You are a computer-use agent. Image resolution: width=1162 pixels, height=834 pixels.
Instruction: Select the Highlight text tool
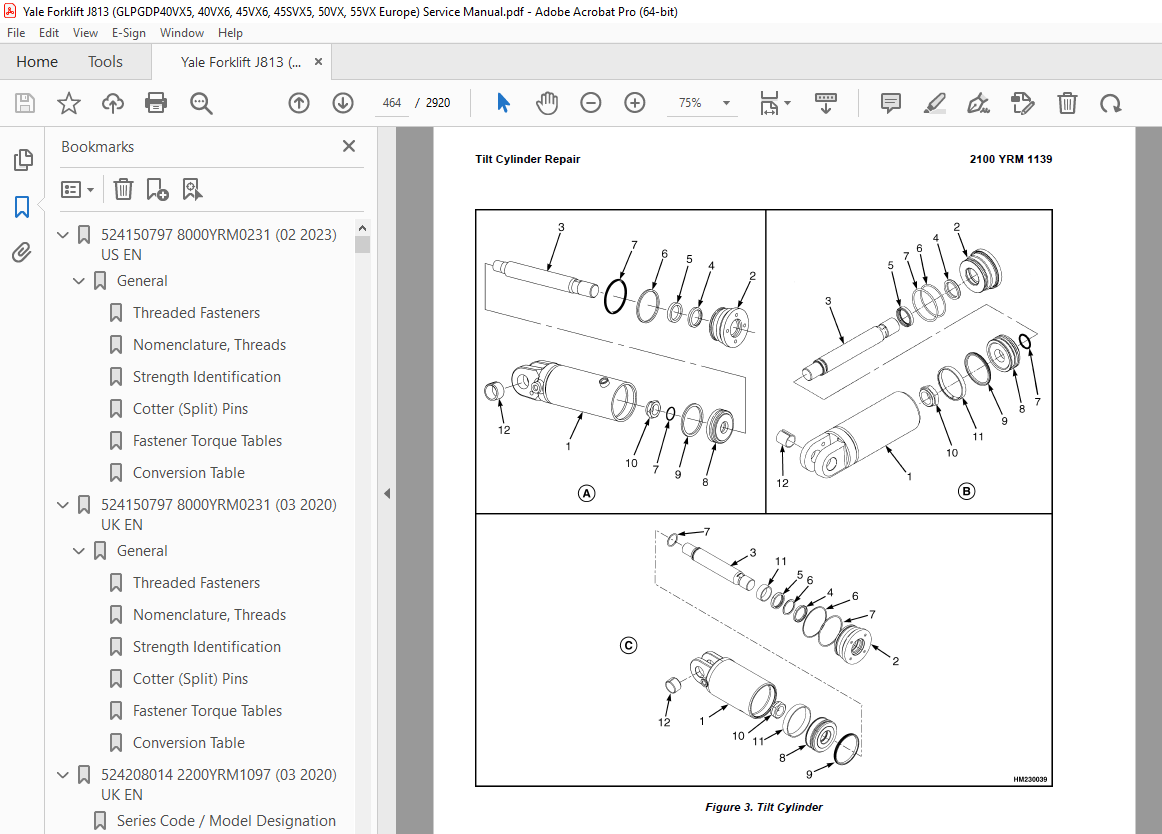pyautogui.click(x=934, y=103)
